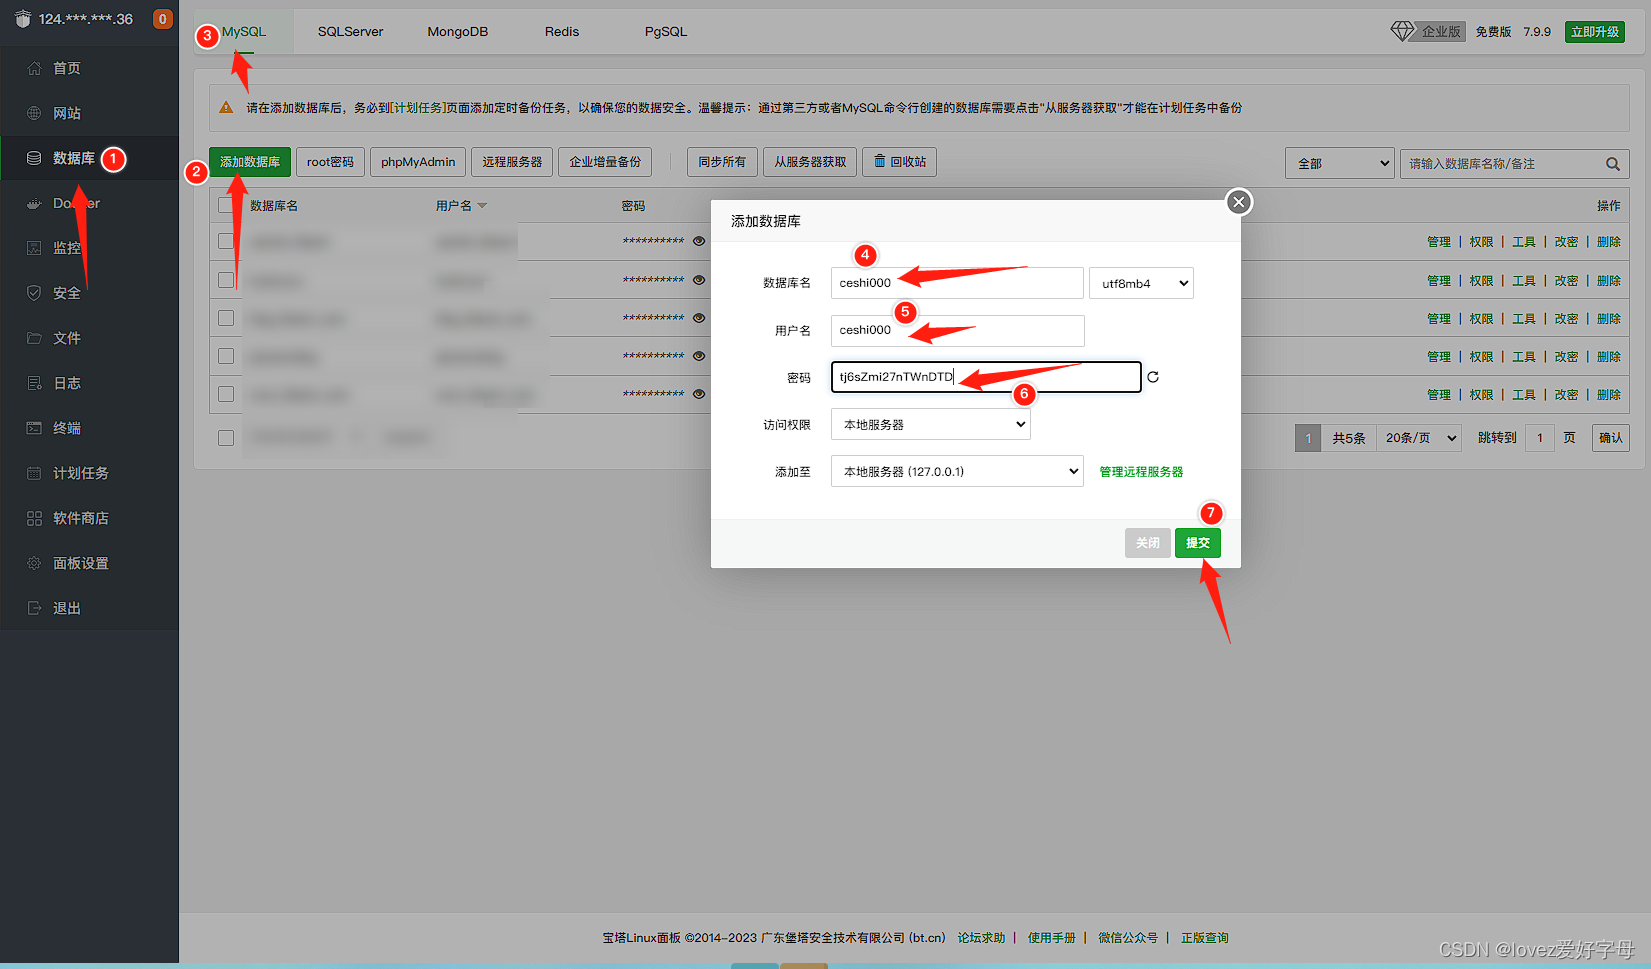Click the root密码 button
1651x969 pixels.
click(330, 162)
